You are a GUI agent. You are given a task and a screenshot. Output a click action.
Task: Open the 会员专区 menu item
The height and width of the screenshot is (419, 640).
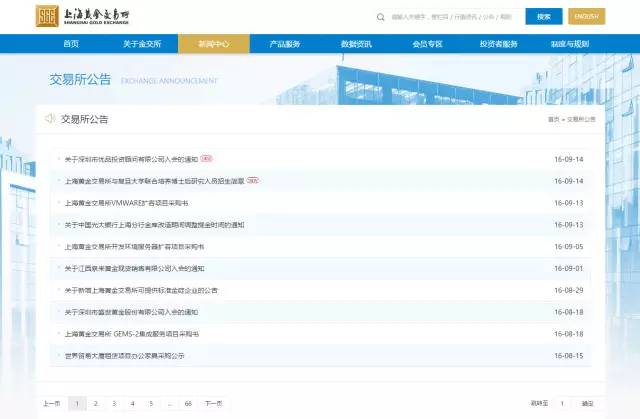(x=427, y=44)
